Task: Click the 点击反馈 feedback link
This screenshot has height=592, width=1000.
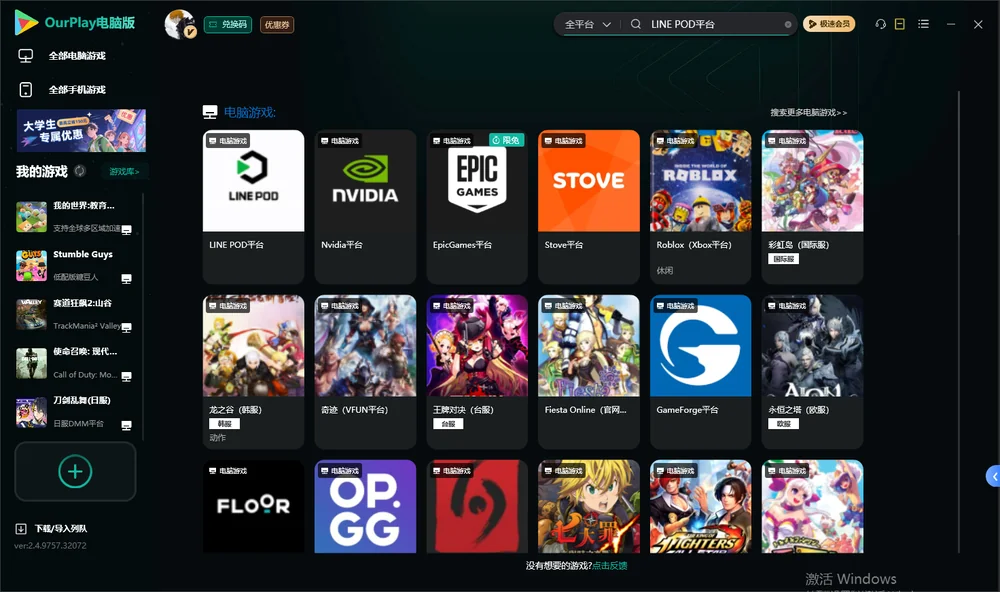Action: 610,566
